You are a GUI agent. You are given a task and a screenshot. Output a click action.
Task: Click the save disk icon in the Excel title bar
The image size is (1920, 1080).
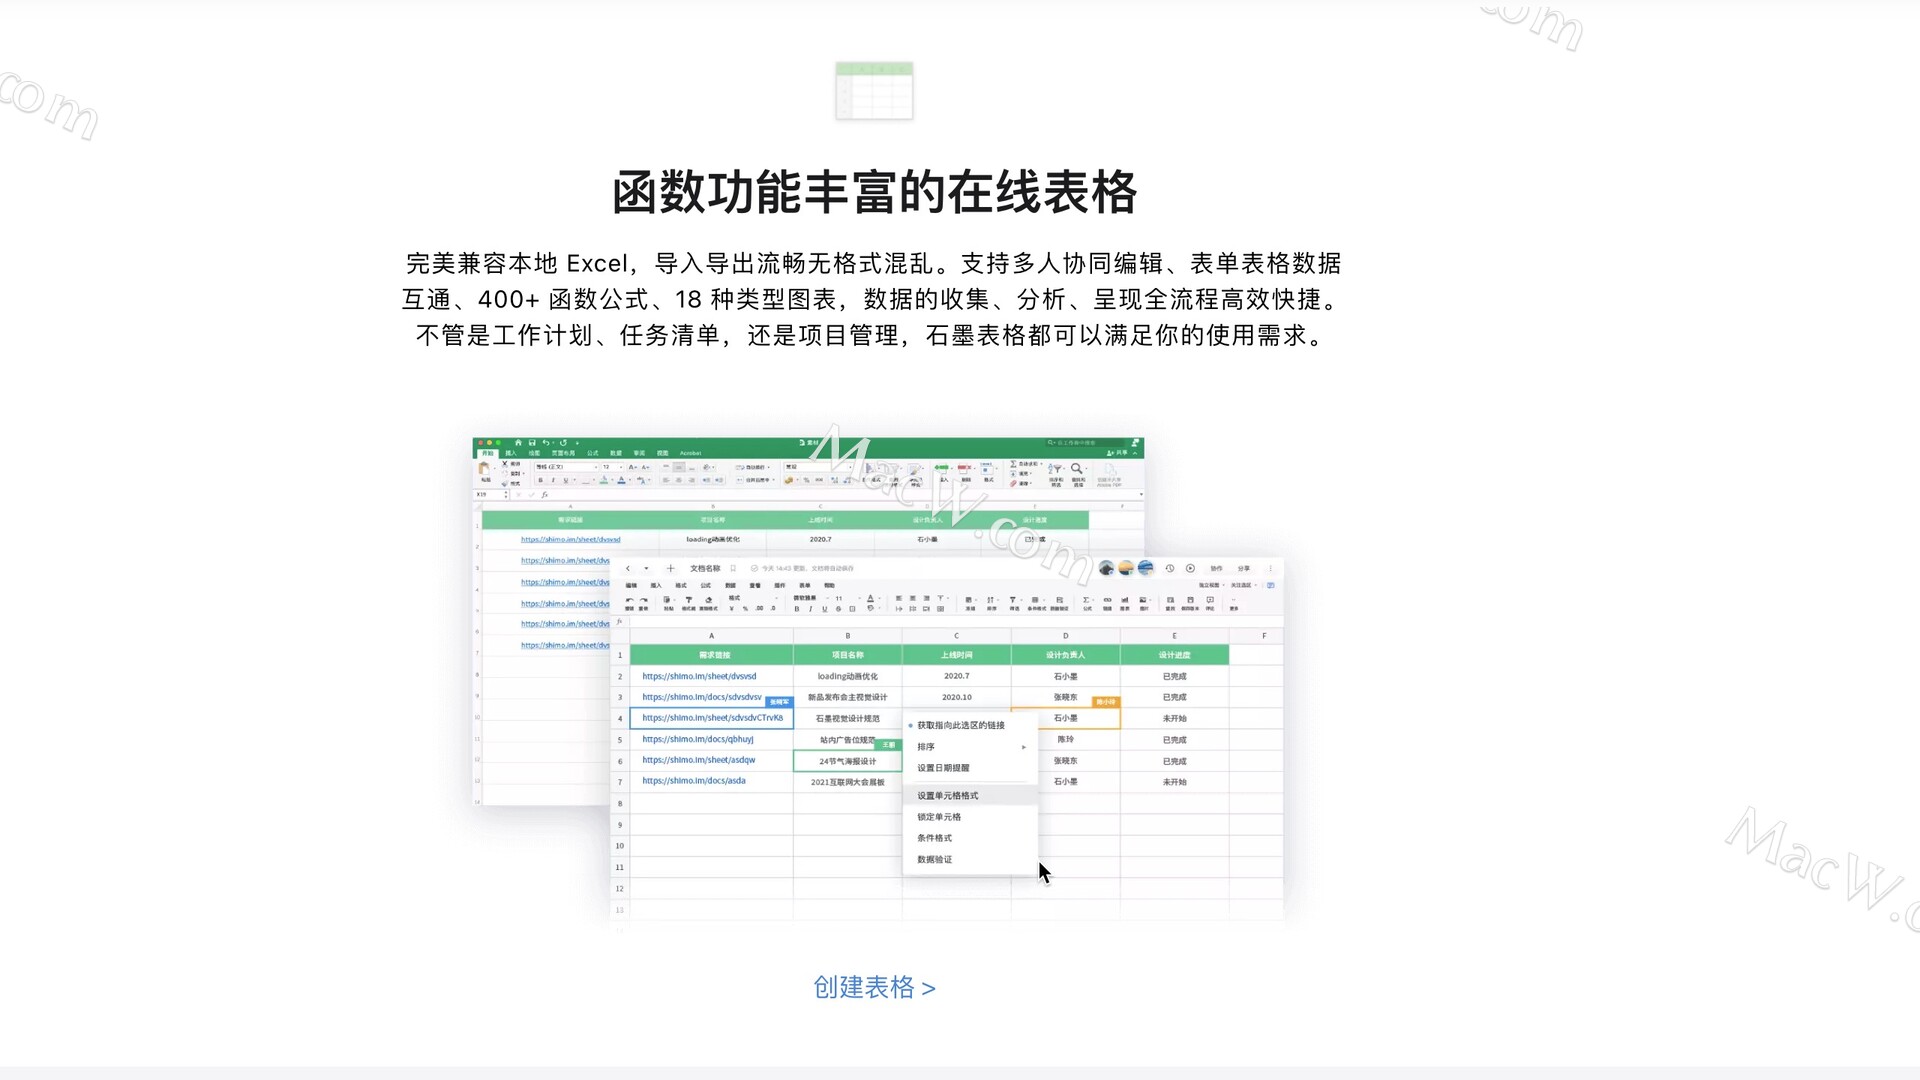tap(532, 442)
